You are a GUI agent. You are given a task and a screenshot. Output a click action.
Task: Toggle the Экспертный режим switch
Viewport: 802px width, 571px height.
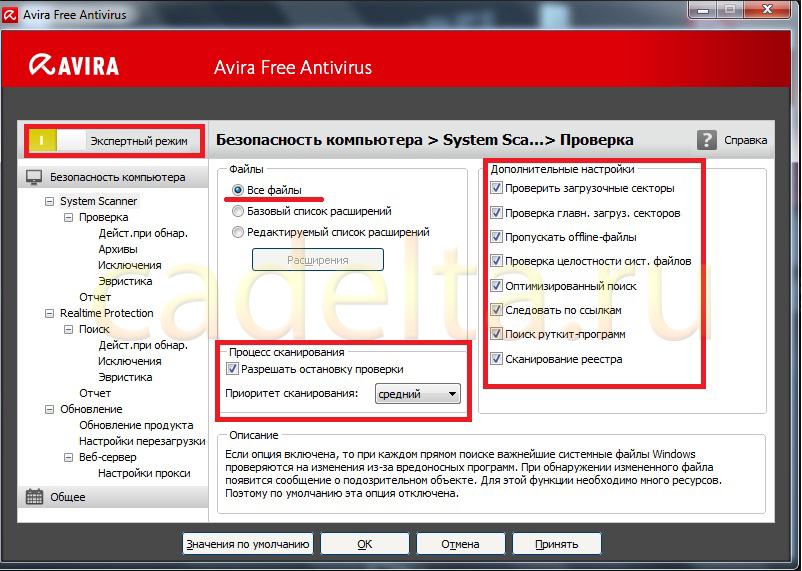click(x=57, y=141)
